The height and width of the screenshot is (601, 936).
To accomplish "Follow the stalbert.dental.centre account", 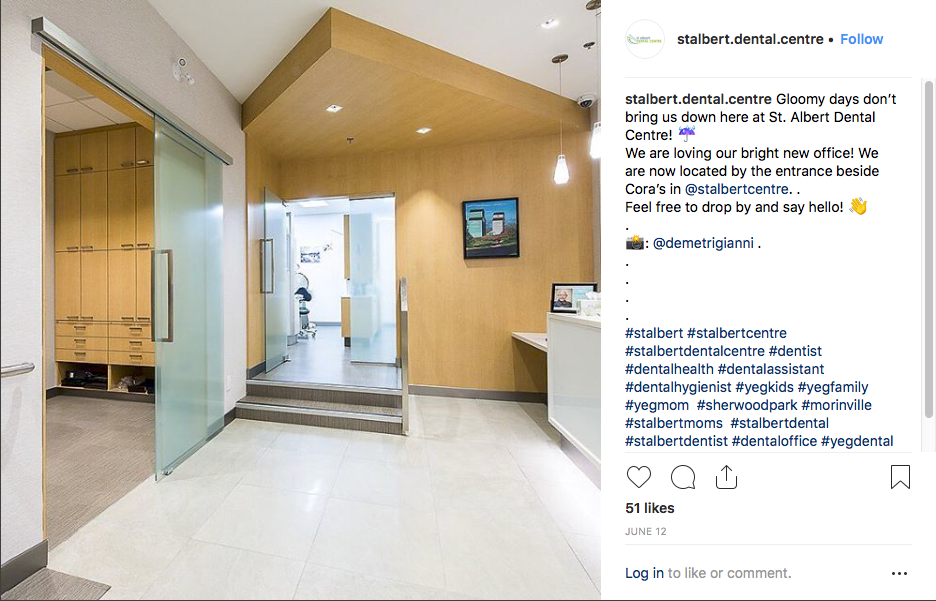I will coord(861,39).
